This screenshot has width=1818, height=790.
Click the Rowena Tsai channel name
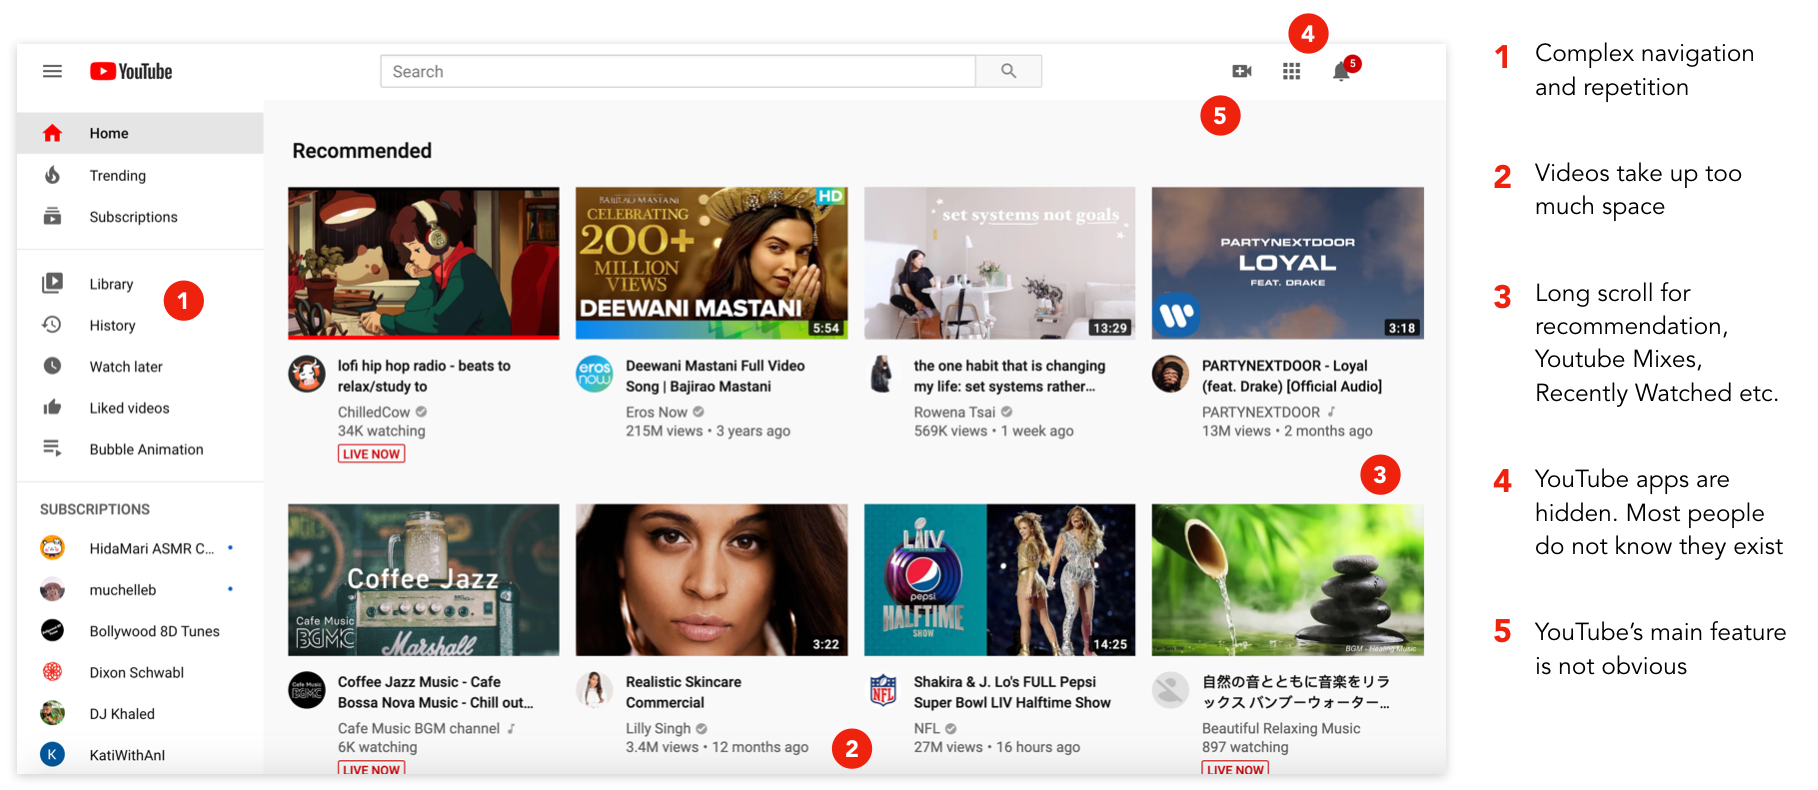tap(954, 412)
